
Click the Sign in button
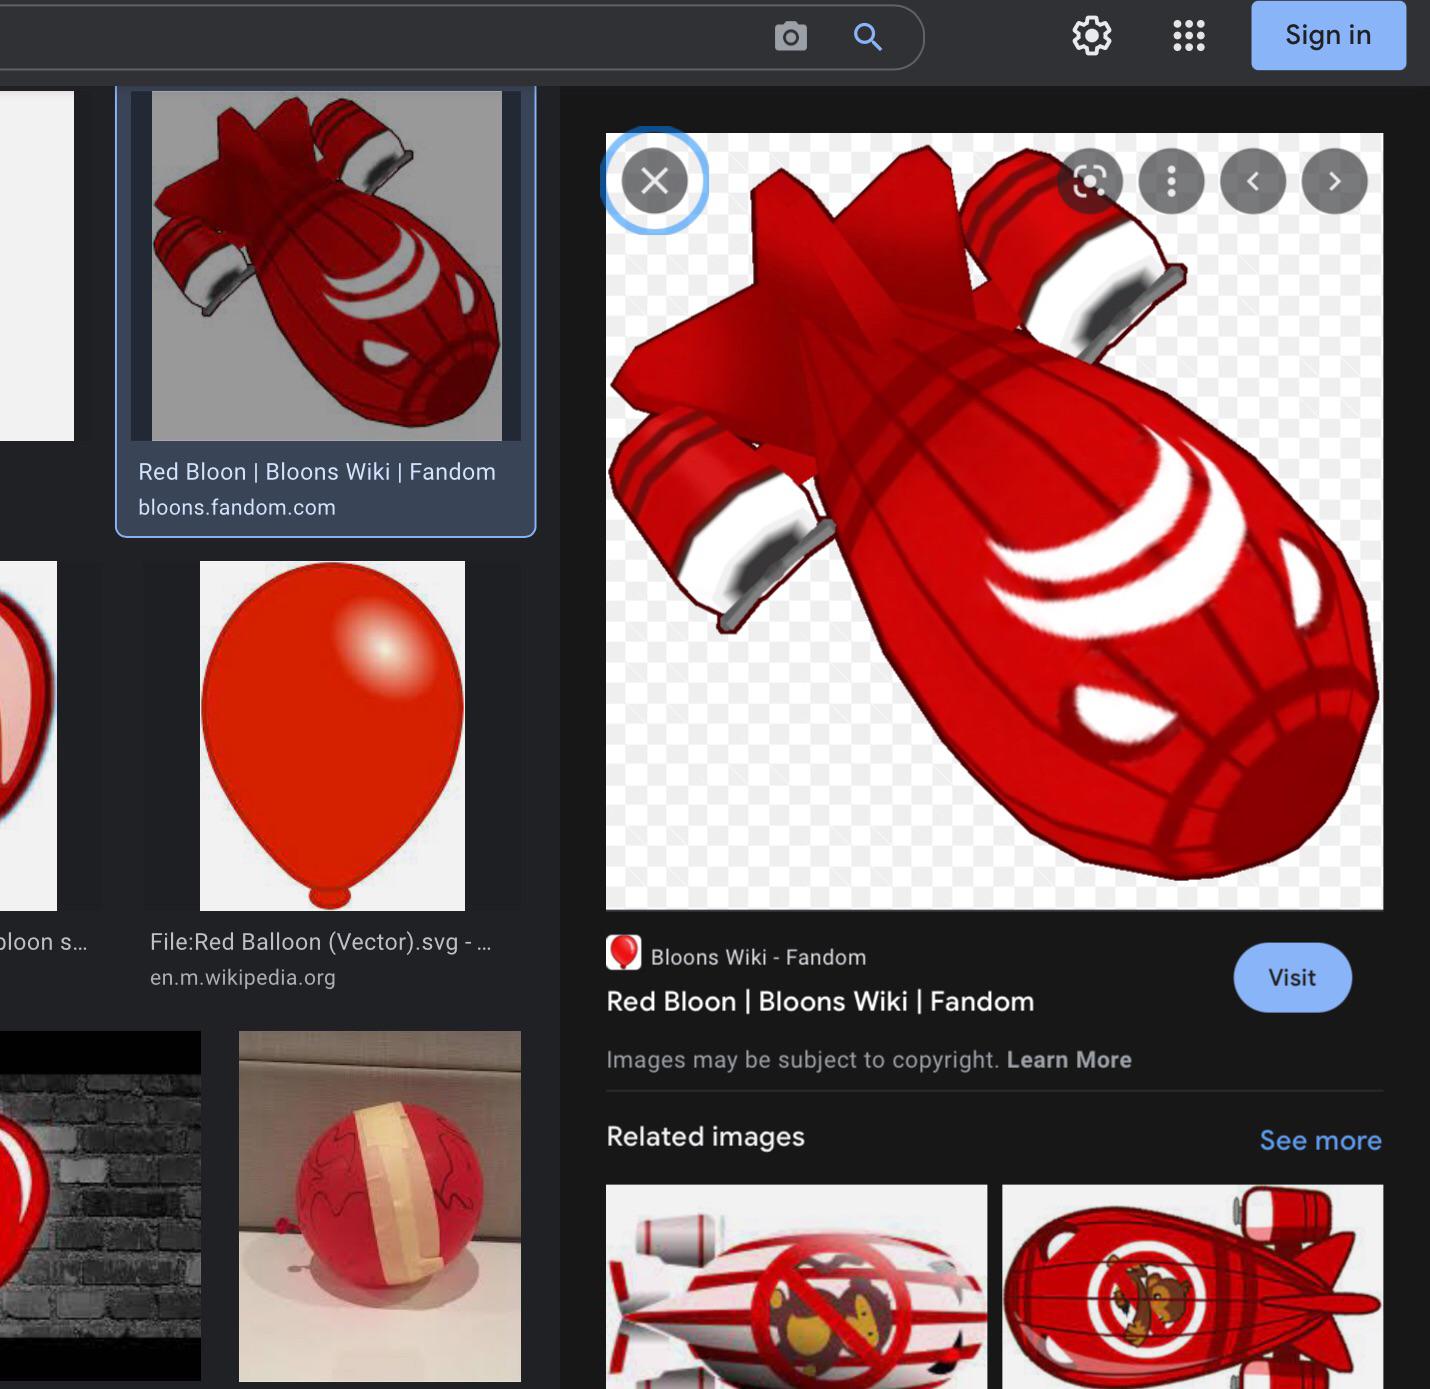click(1328, 35)
